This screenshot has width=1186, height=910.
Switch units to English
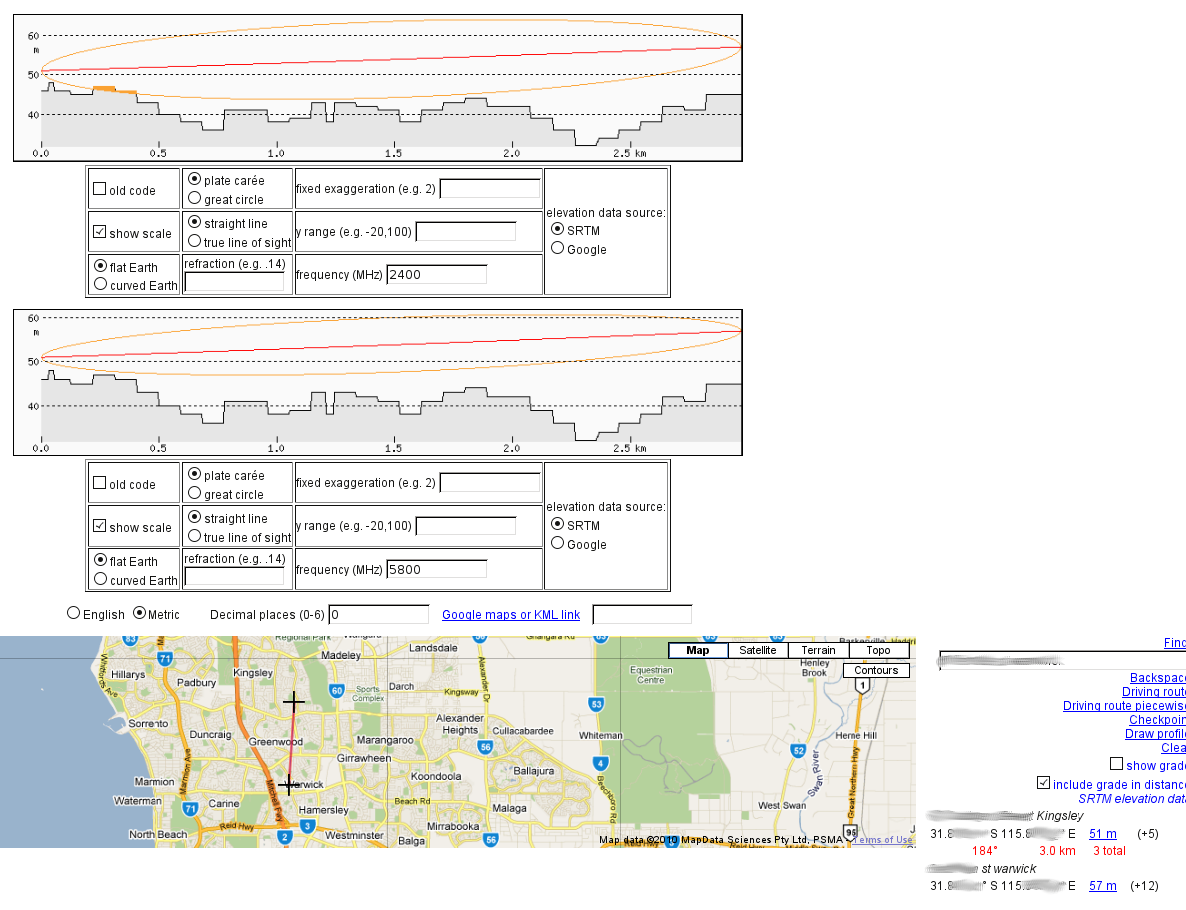pos(73,613)
